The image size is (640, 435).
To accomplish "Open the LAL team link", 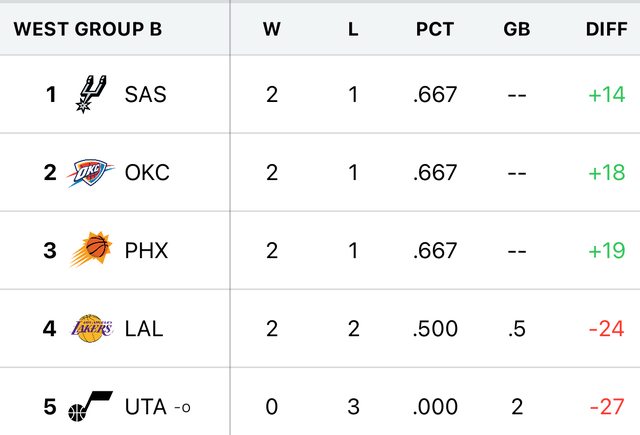I will click(144, 328).
